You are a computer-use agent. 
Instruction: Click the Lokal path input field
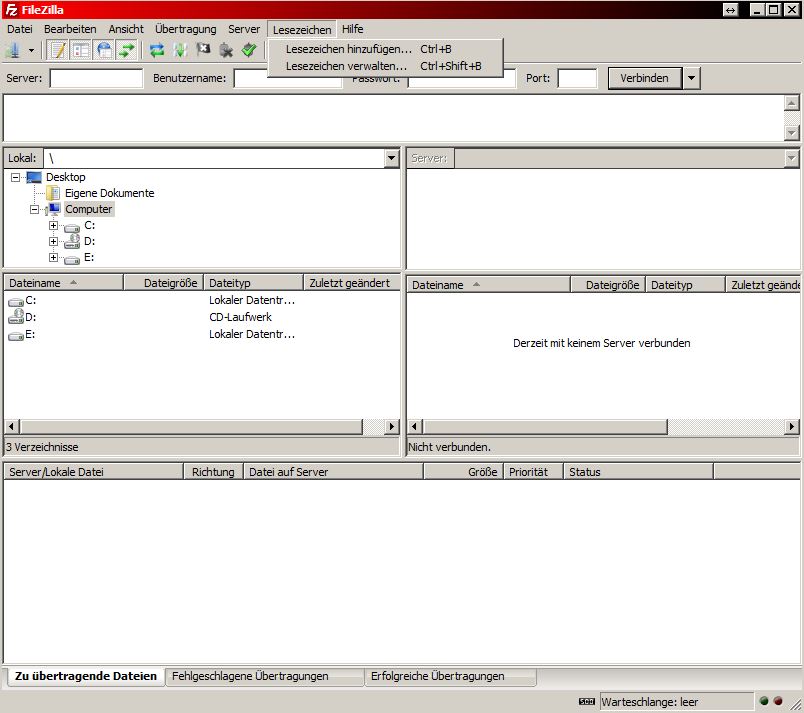[x=214, y=158]
